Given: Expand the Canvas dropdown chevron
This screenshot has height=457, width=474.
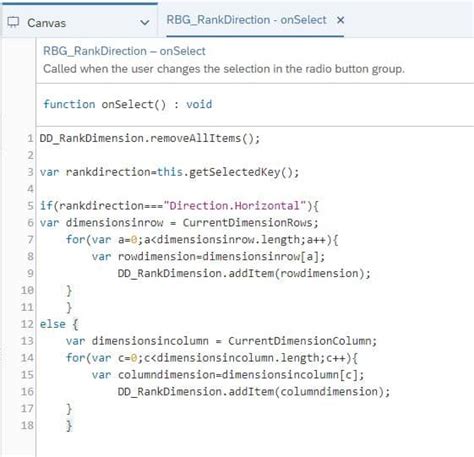Looking at the screenshot, I should point(145,23).
